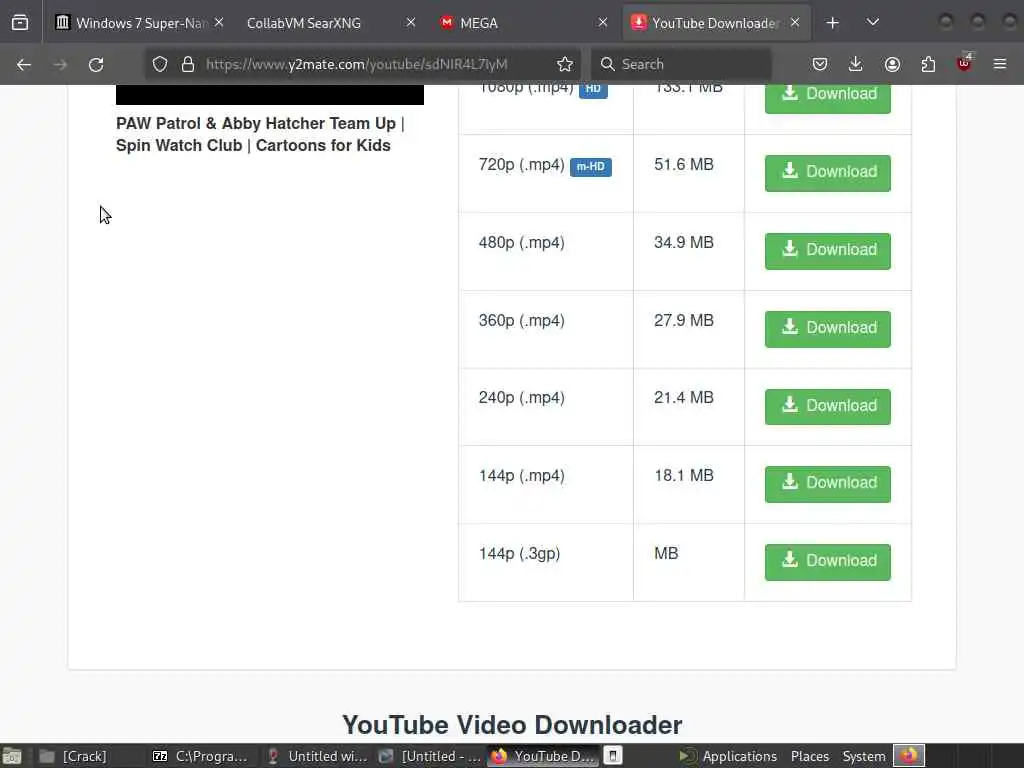Click the PAW Patrol video title
The height and width of the screenshot is (768, 1024).
(x=260, y=134)
